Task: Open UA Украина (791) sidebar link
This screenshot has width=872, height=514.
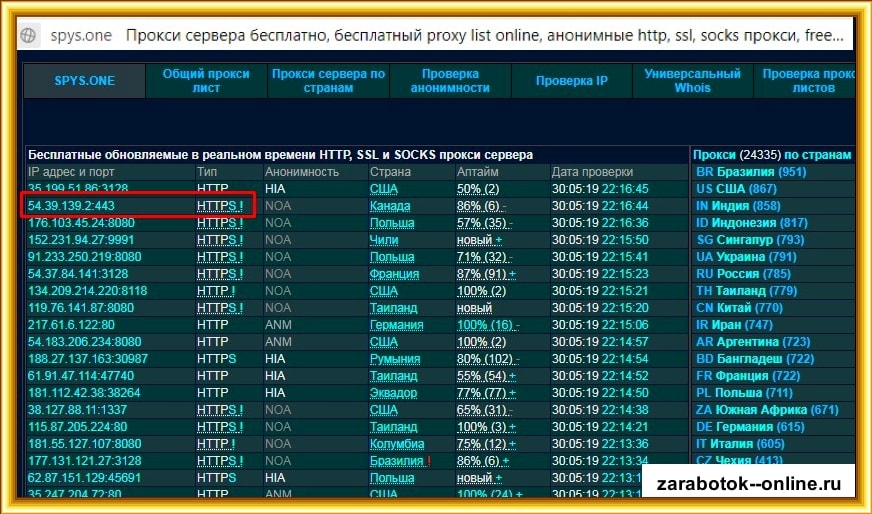Action: click(747, 257)
